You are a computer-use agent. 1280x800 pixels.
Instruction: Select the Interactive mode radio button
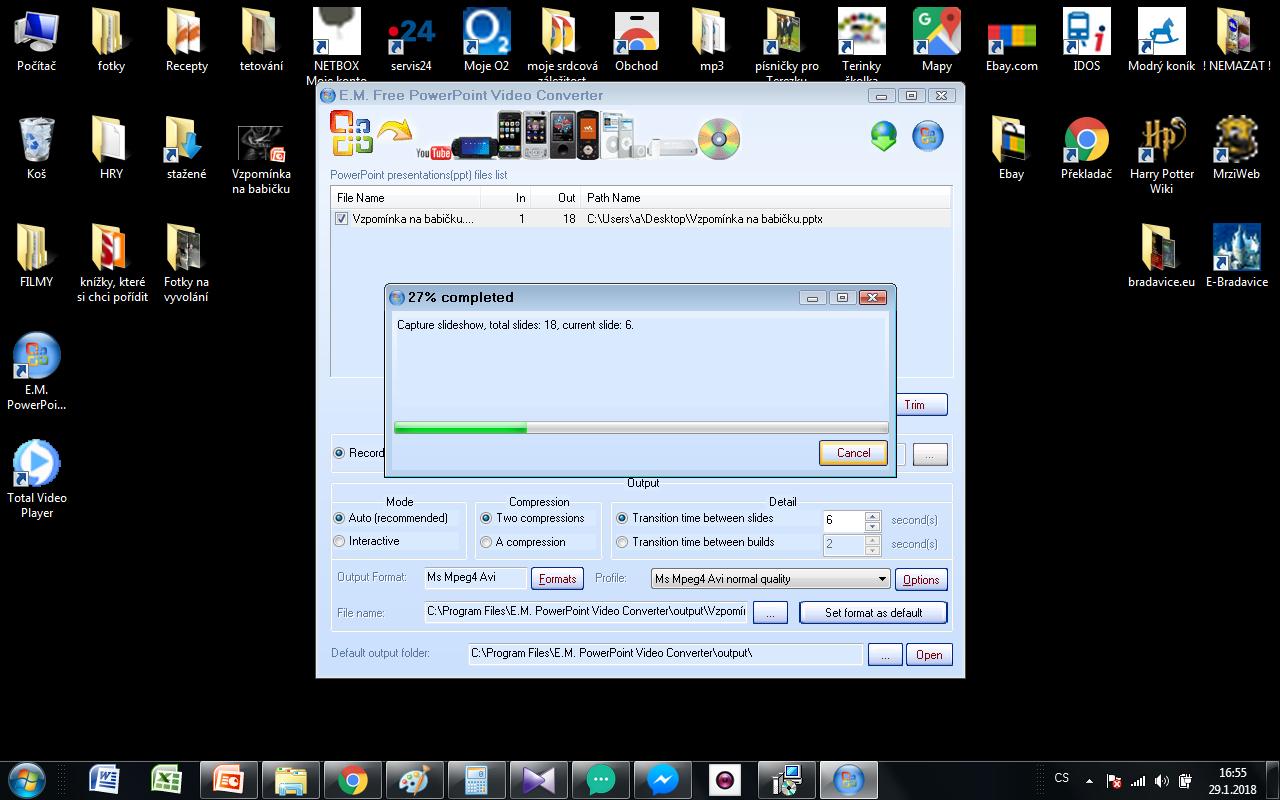340,542
